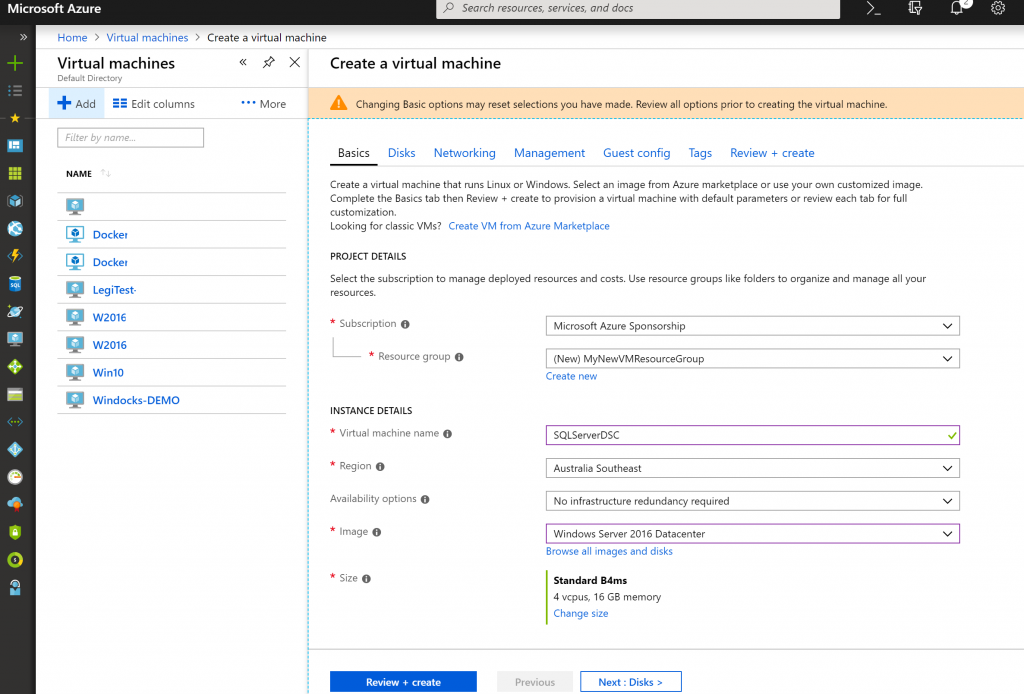Open the directory and subscription filter
1024x694 pixels.
[913, 9]
